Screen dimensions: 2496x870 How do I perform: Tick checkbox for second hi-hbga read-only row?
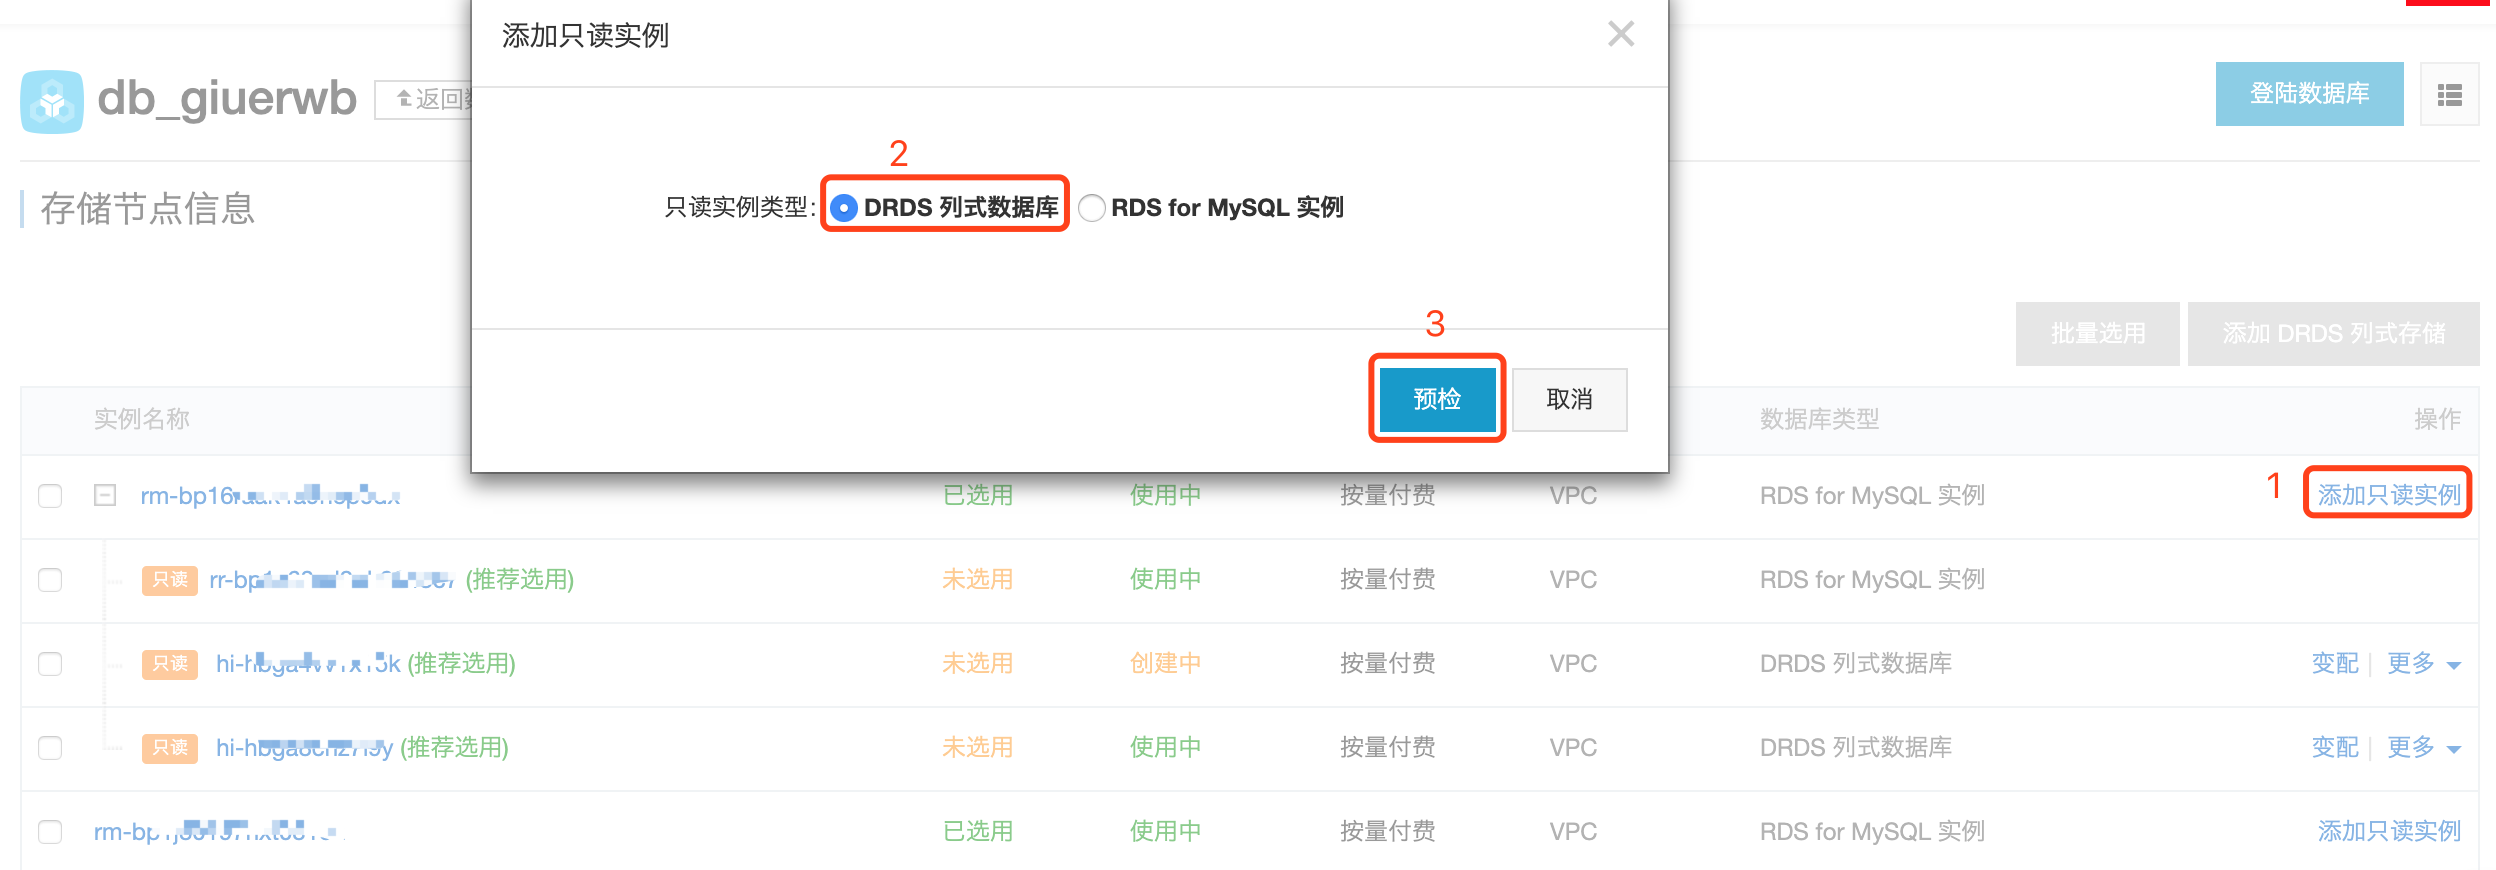pyautogui.click(x=50, y=748)
